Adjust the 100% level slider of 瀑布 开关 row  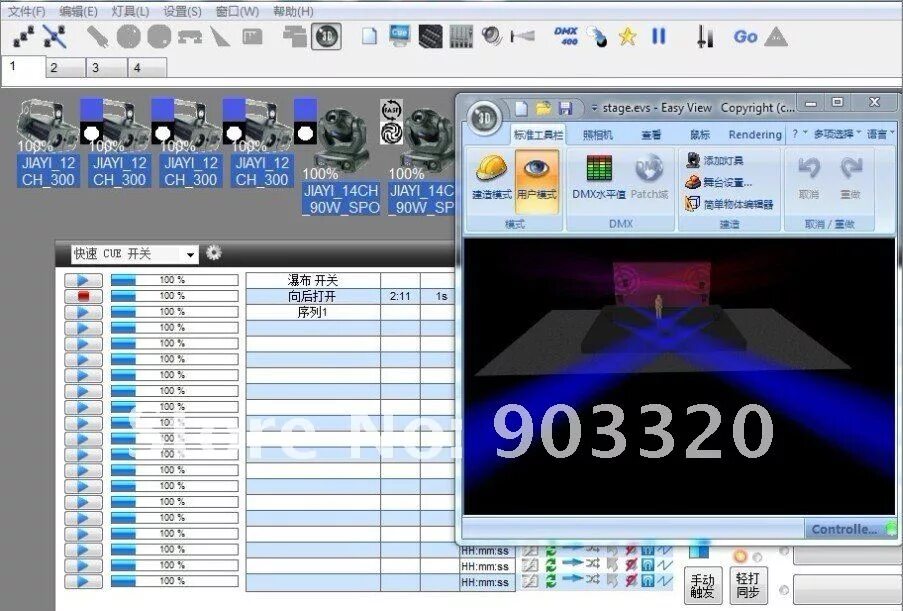(174, 280)
